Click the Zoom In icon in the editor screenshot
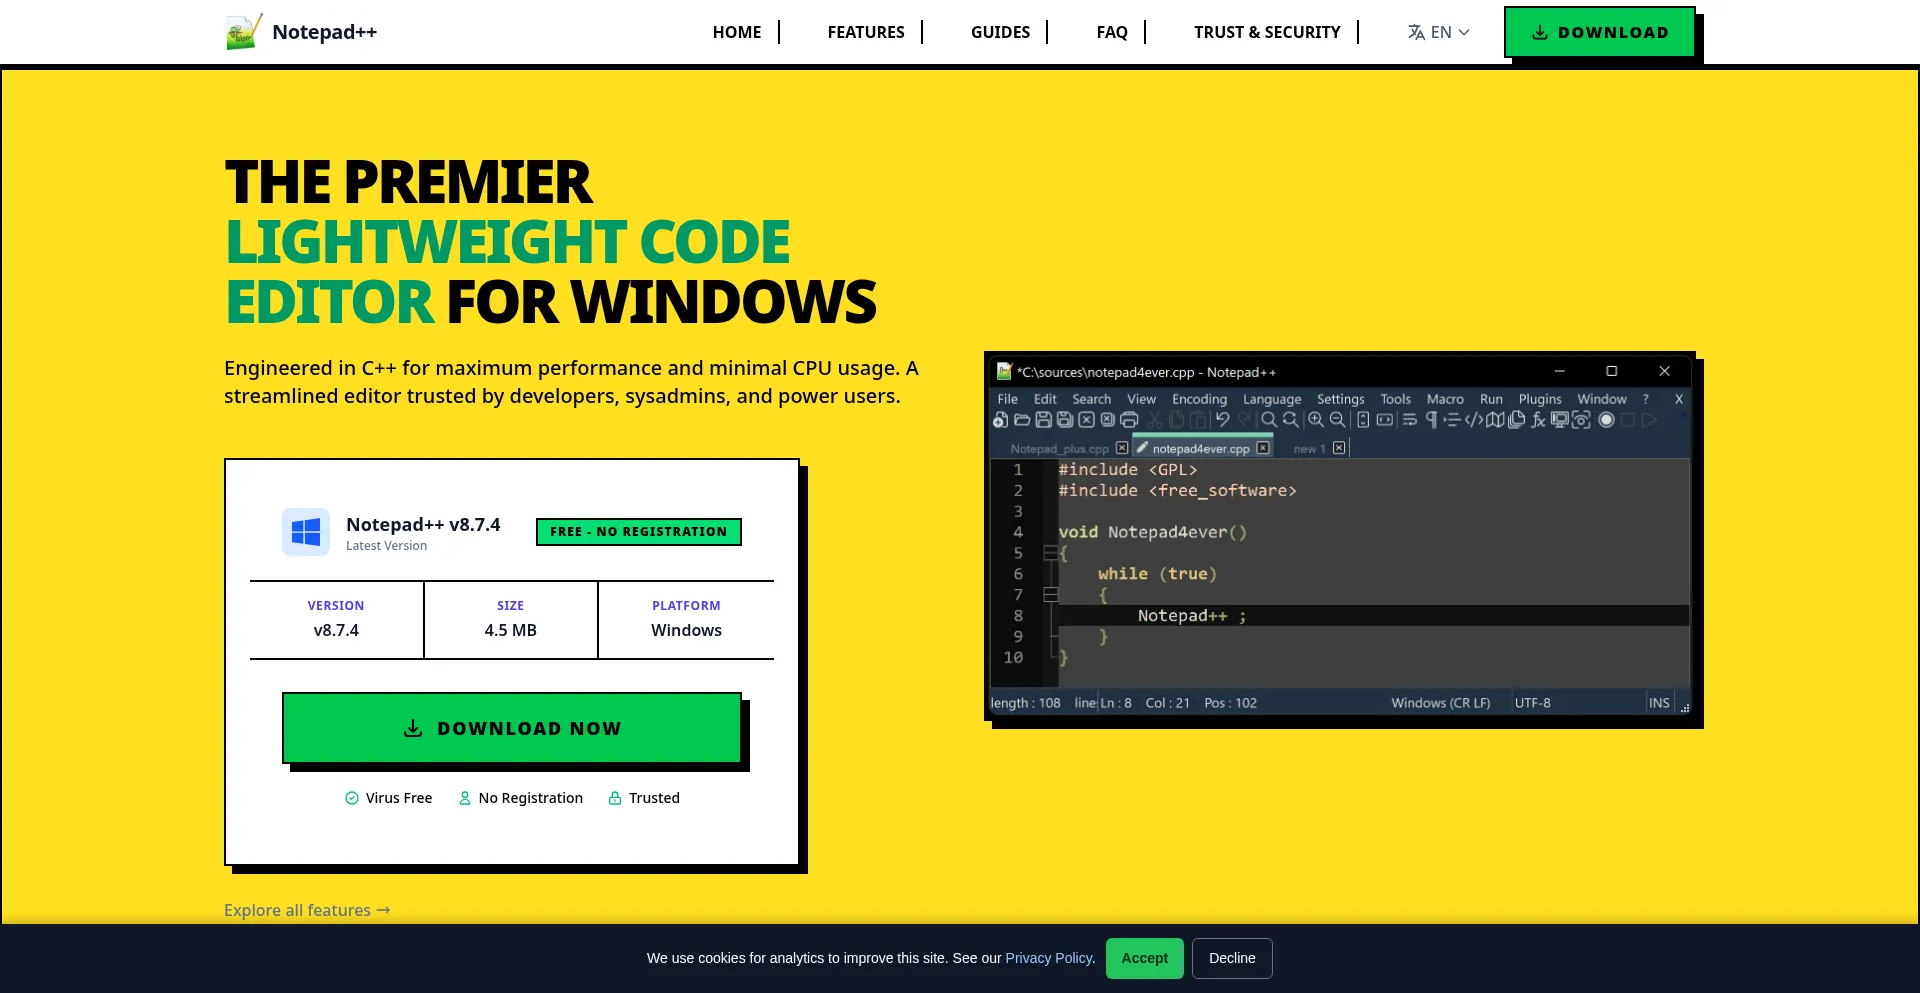1920x993 pixels. point(1316,420)
